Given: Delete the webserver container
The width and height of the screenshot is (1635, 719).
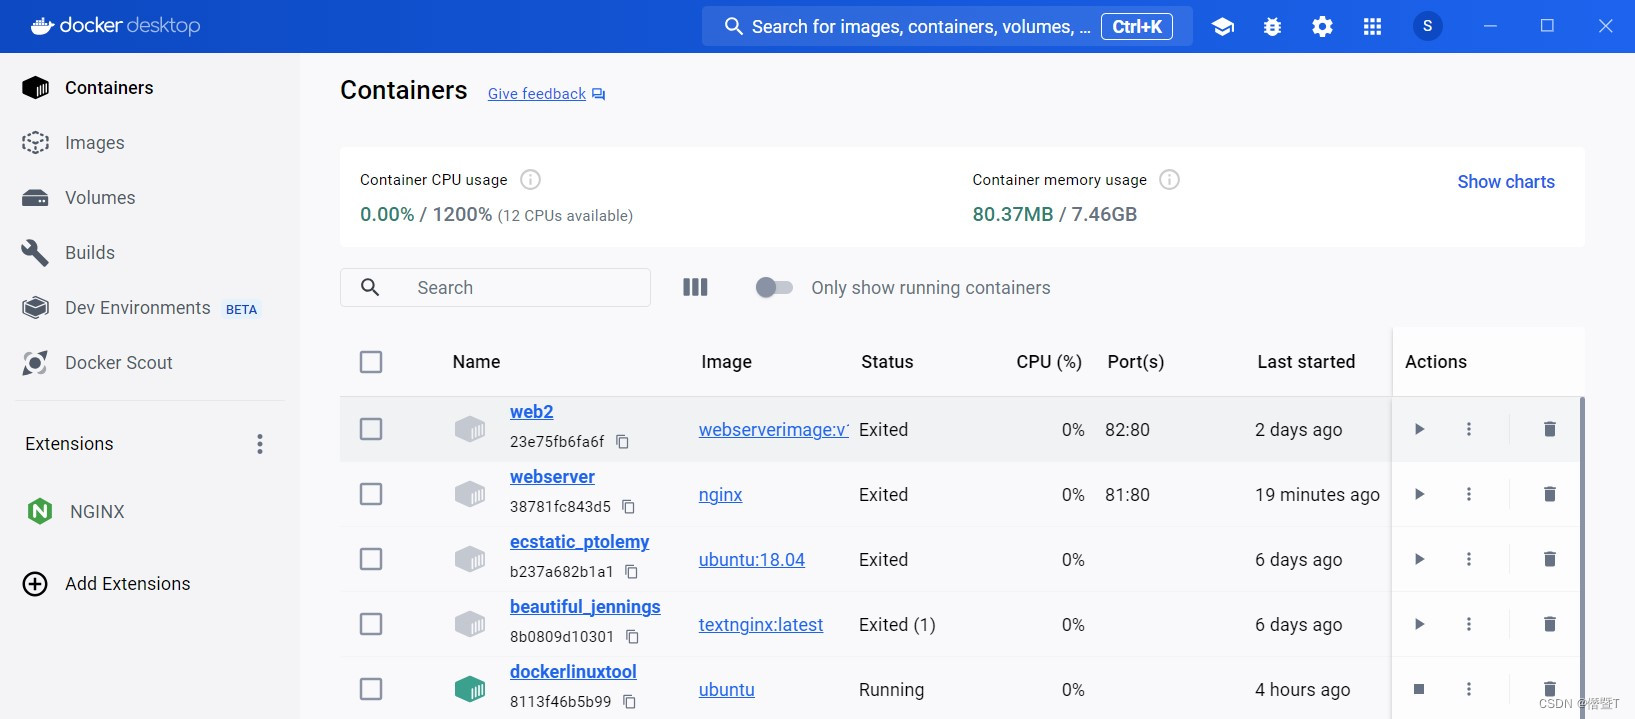Looking at the screenshot, I should (x=1549, y=494).
